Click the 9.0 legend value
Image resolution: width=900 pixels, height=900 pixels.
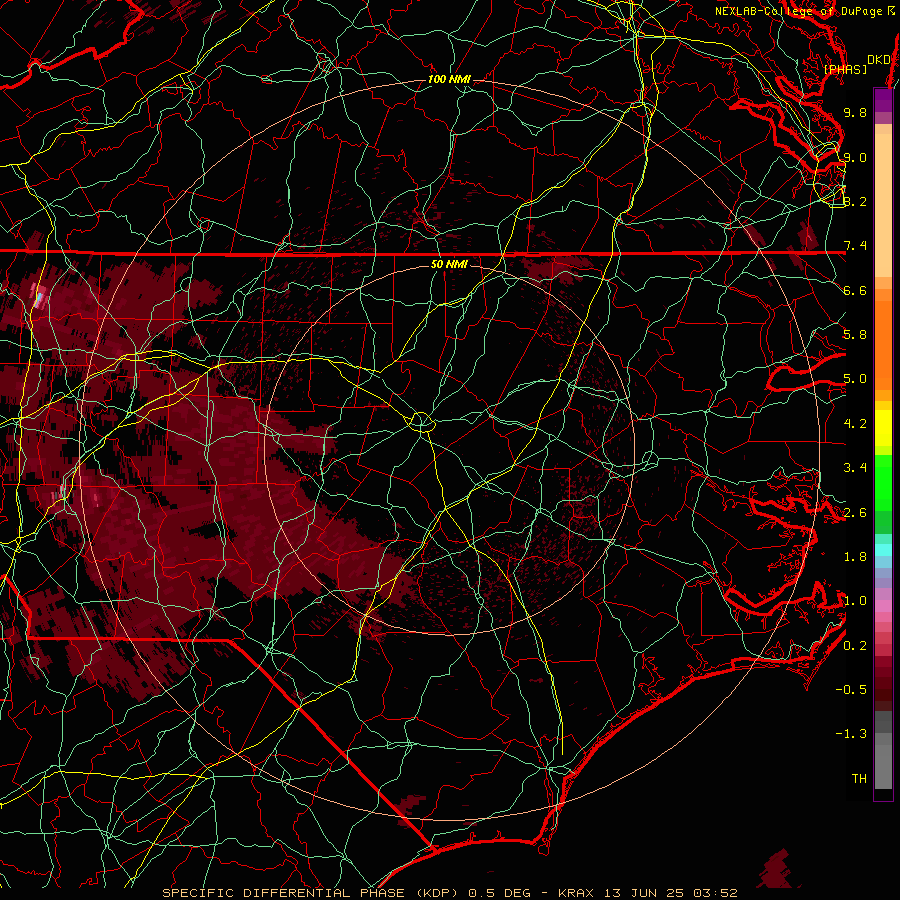855,157
